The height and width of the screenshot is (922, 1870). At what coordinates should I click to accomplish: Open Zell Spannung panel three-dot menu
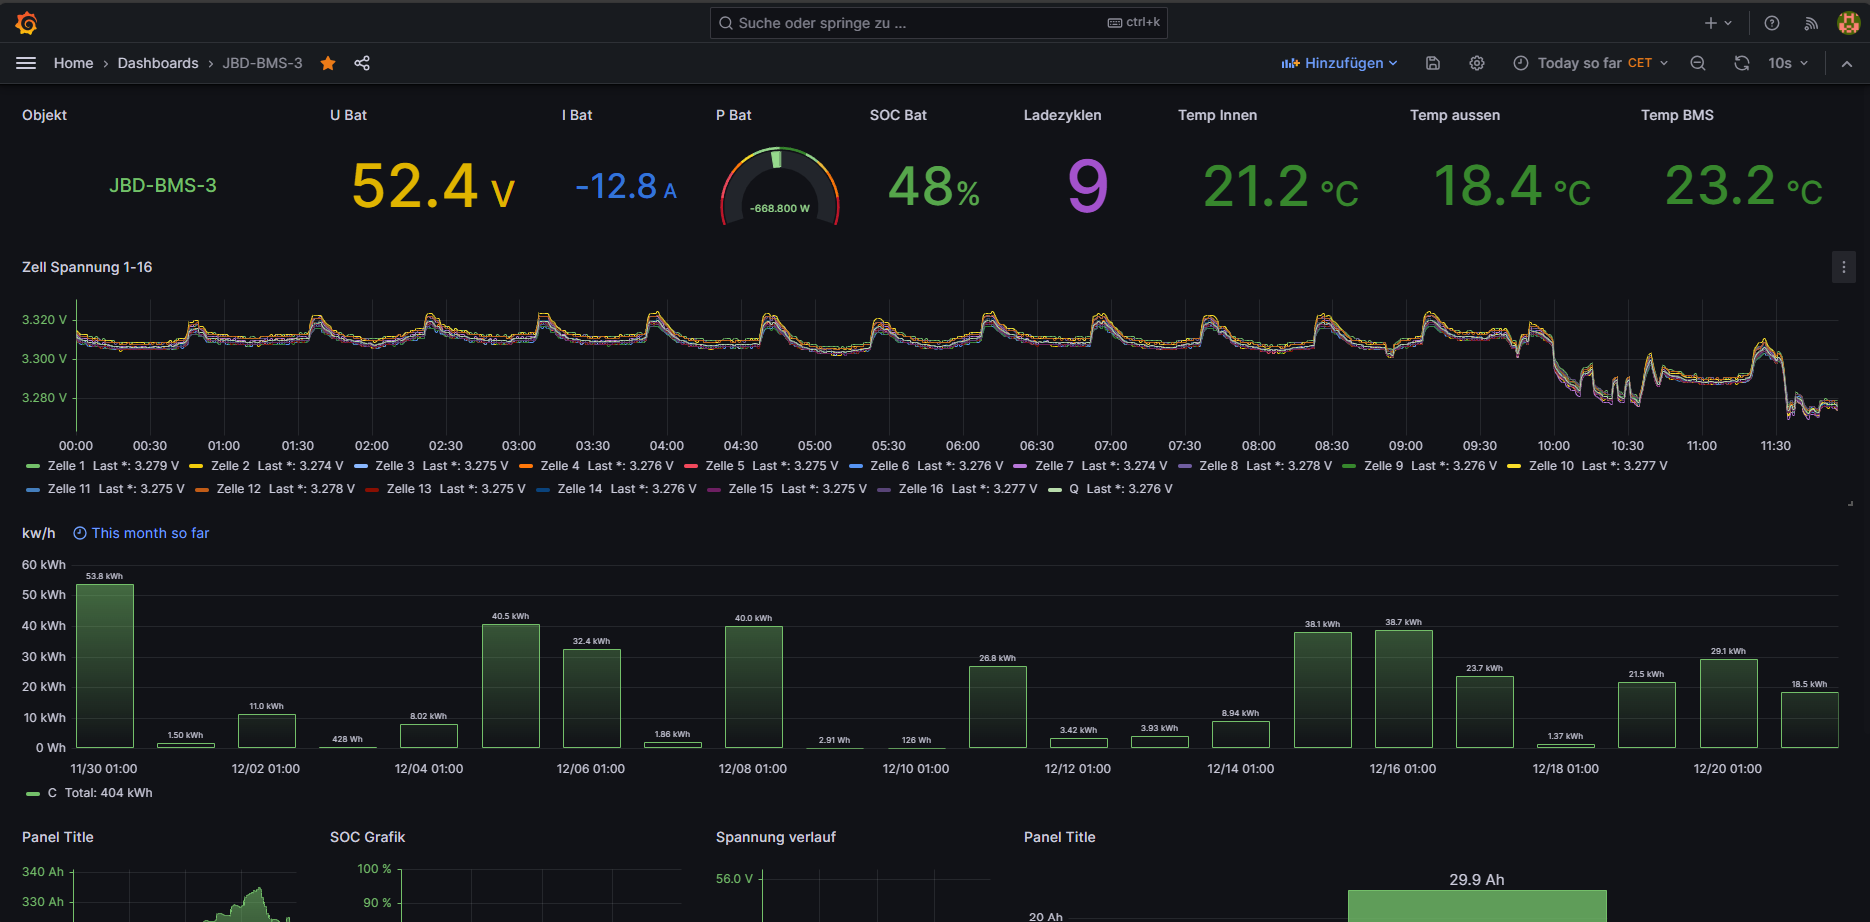pos(1844,267)
